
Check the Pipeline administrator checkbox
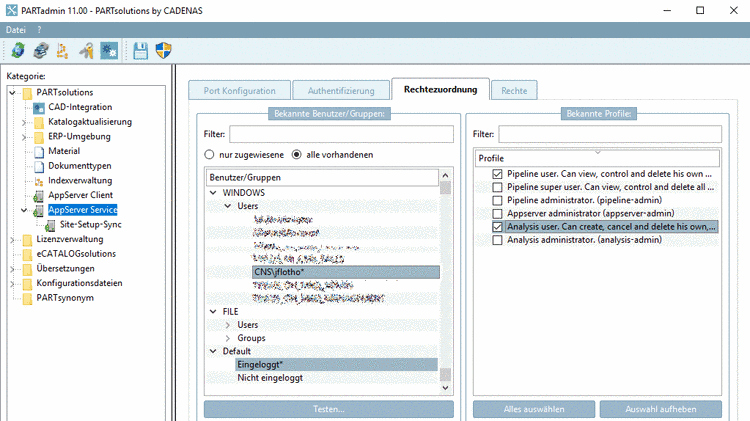[x=497, y=200]
